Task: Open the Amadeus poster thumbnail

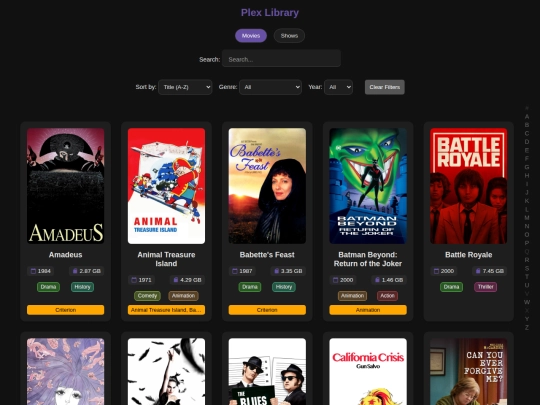Action: (65, 186)
